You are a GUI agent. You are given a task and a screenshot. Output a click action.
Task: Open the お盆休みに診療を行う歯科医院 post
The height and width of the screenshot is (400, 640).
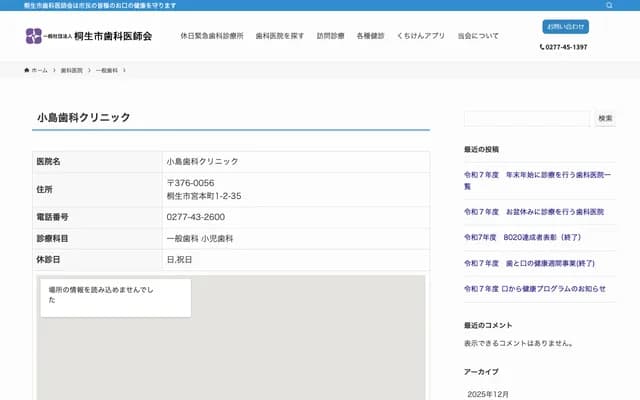coord(533,212)
